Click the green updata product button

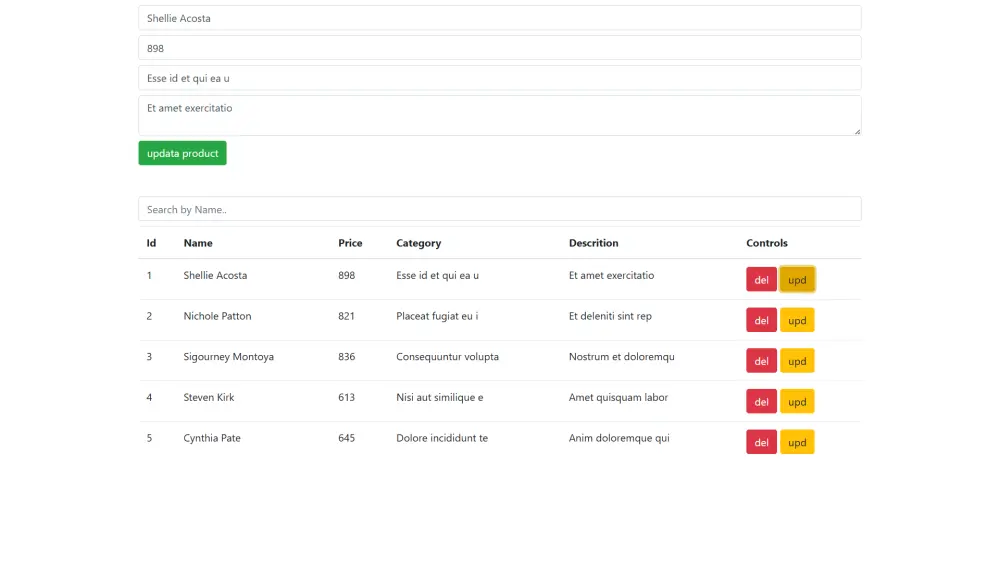tap(182, 153)
